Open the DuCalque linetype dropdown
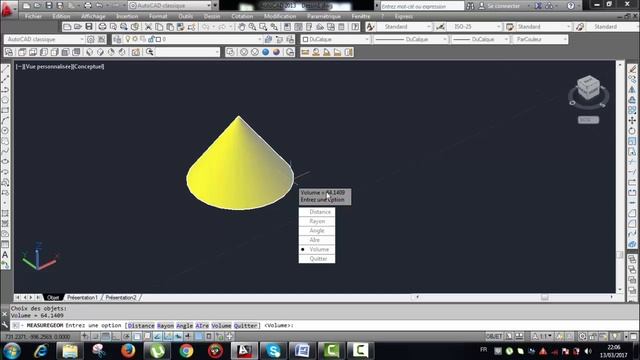Screen dimensions: 640x360 [x=445, y=39]
